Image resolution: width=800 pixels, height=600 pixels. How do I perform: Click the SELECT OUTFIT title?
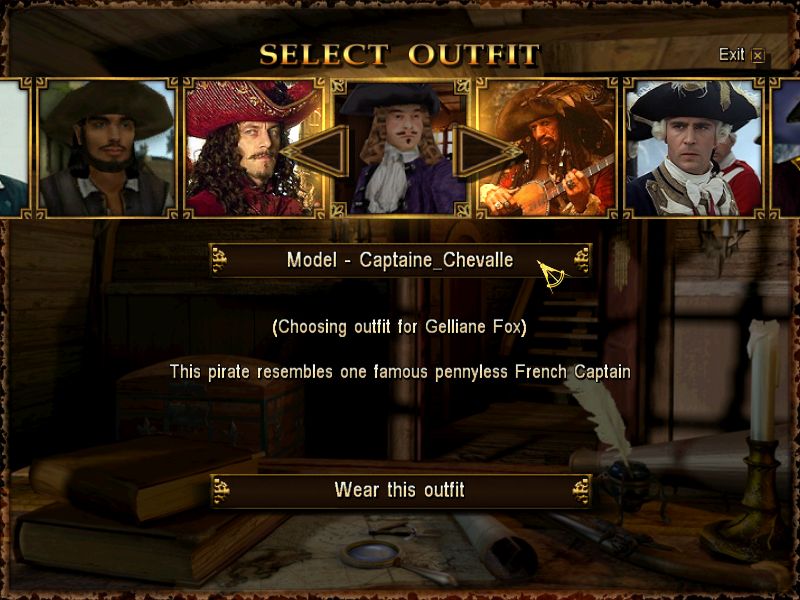click(x=399, y=55)
